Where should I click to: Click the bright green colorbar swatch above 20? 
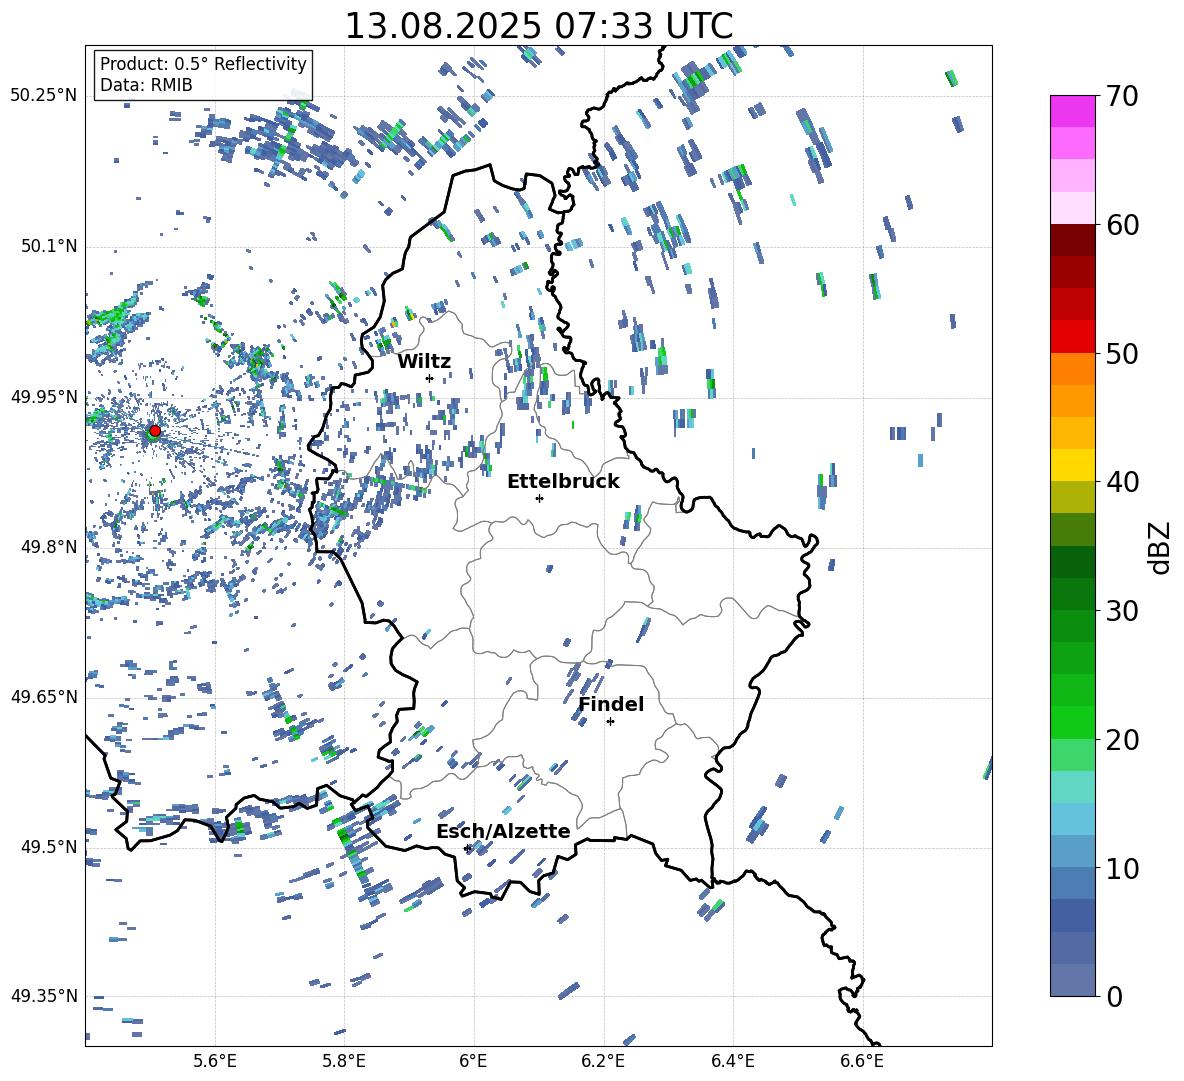pos(1073,722)
